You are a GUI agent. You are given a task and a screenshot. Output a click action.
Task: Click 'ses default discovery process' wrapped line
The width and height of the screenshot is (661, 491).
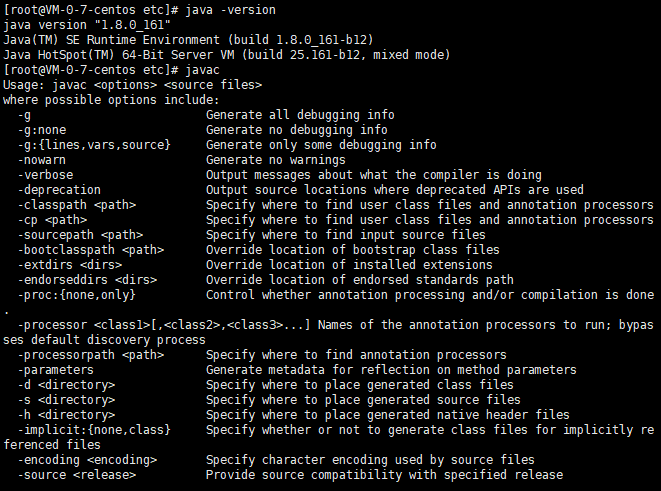[105, 340]
